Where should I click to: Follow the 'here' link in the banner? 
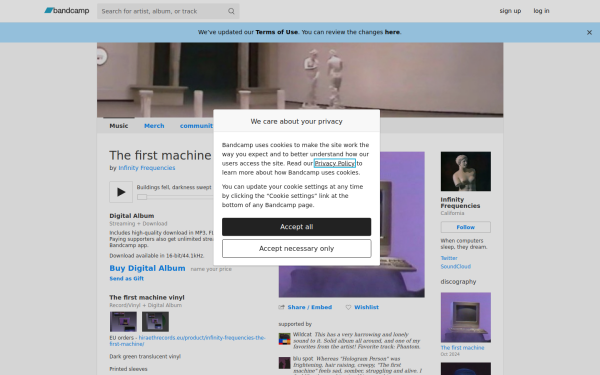392,32
